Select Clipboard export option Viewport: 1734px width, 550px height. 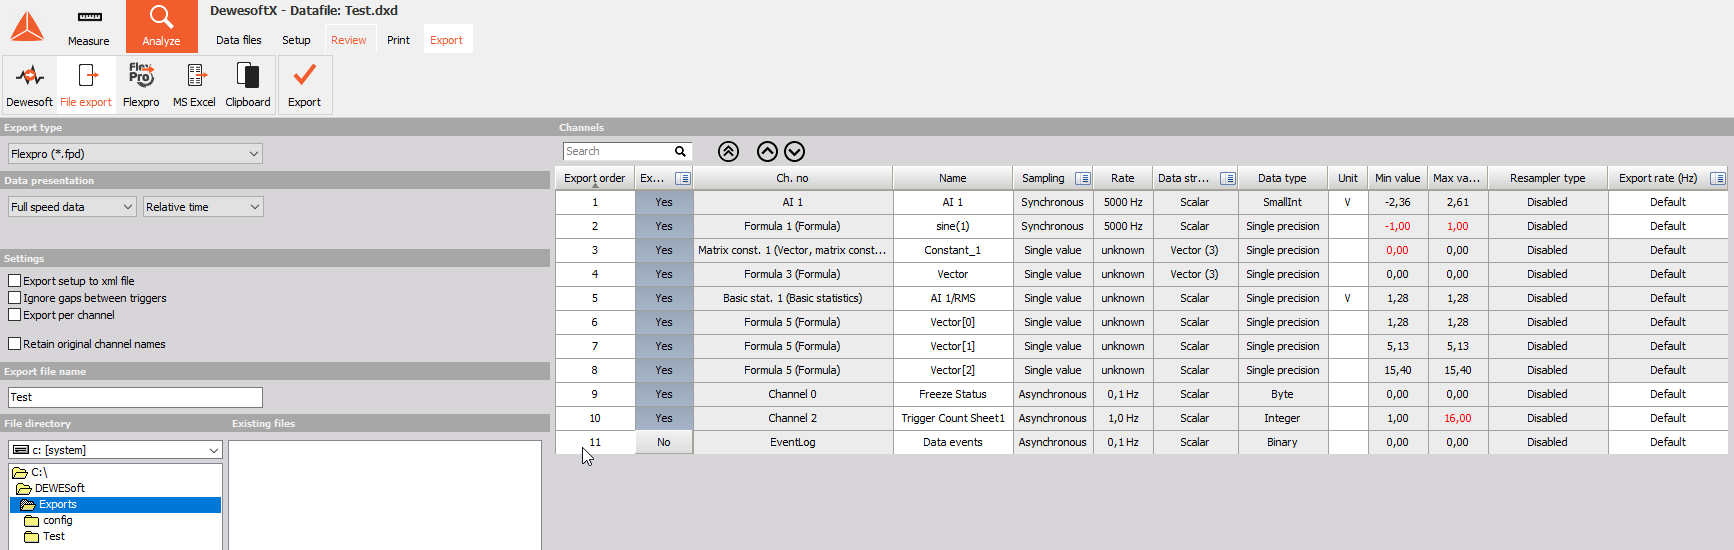248,85
